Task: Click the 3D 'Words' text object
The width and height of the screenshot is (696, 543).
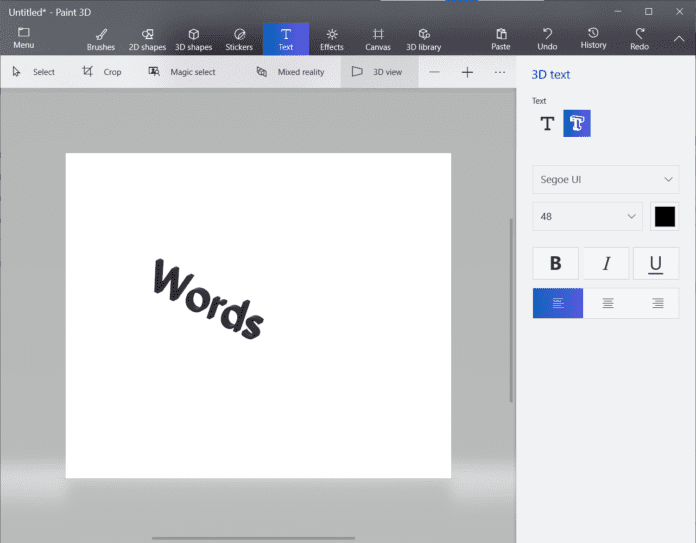Action: click(x=208, y=299)
